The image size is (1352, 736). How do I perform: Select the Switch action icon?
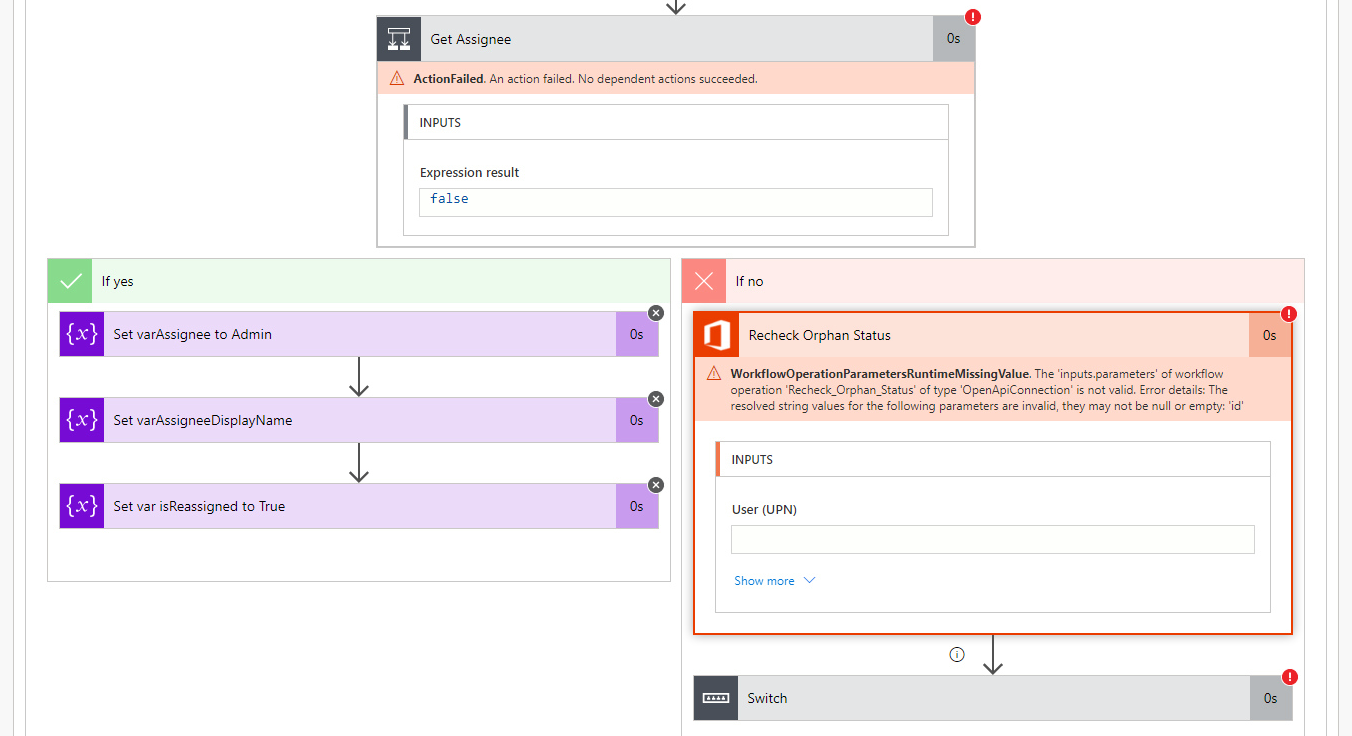click(715, 697)
